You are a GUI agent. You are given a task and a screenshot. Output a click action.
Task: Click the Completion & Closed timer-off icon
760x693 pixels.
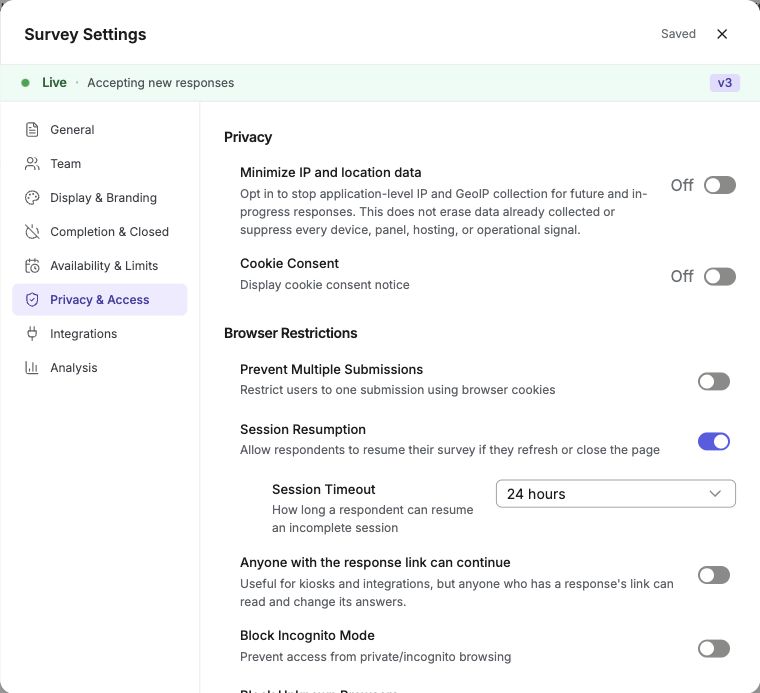(x=32, y=232)
